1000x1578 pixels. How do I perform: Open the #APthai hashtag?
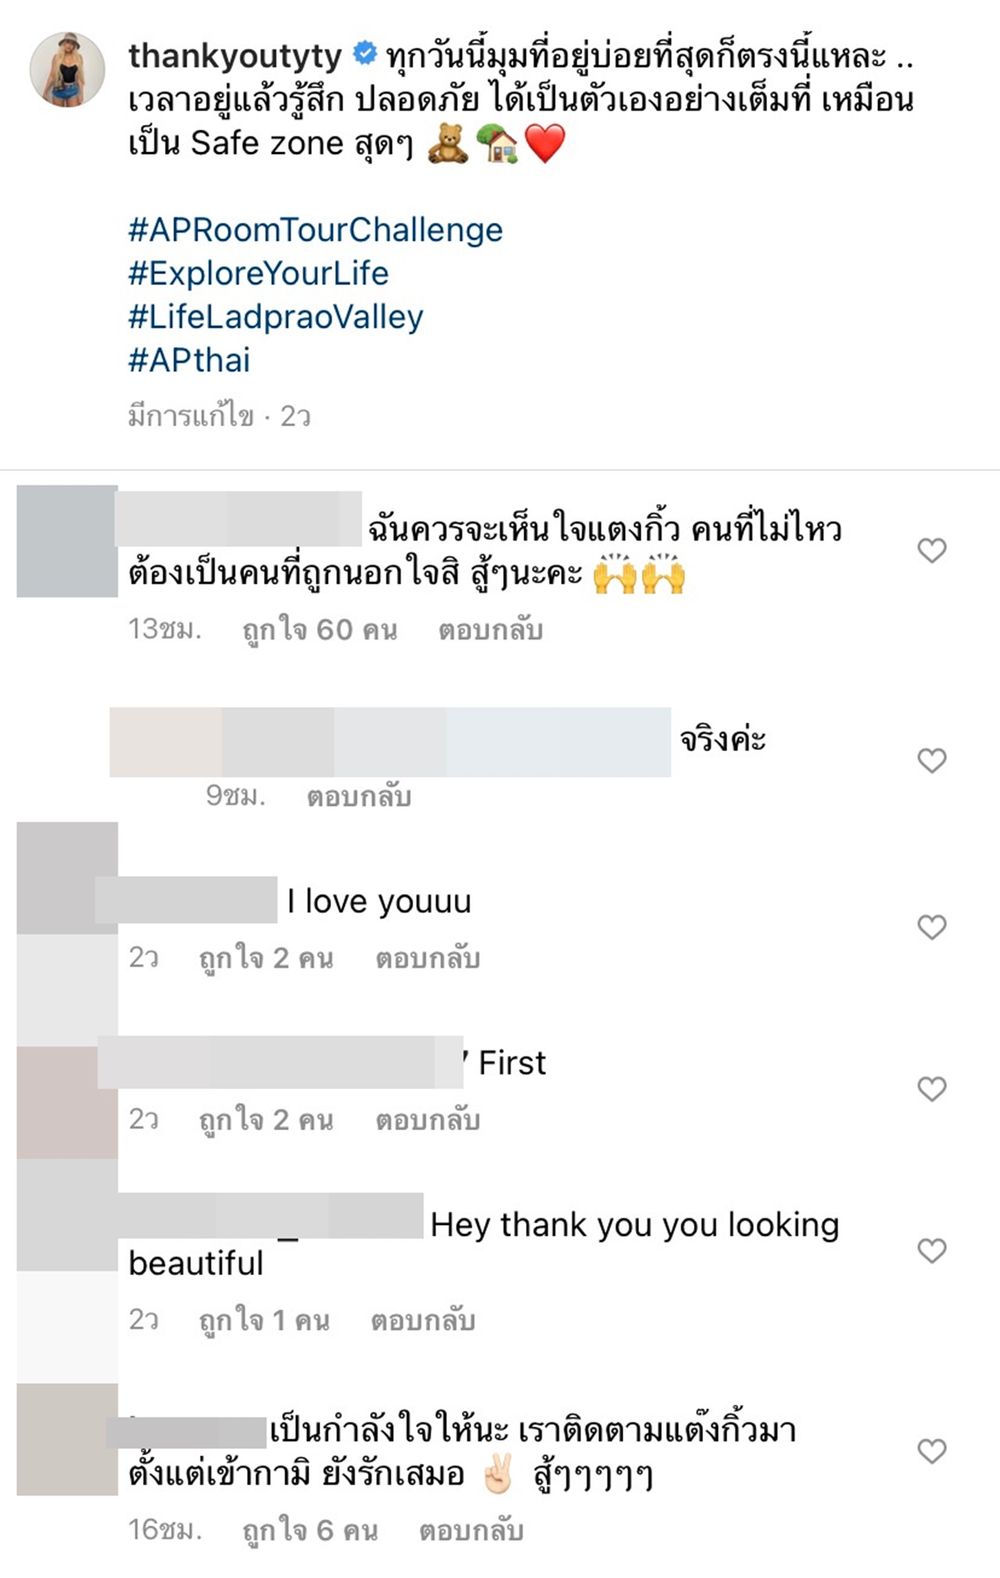click(x=189, y=360)
